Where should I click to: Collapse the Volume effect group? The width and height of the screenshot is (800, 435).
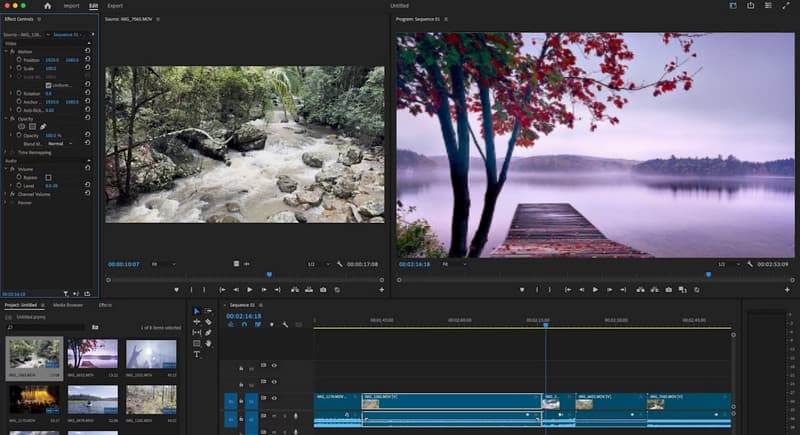pos(6,169)
